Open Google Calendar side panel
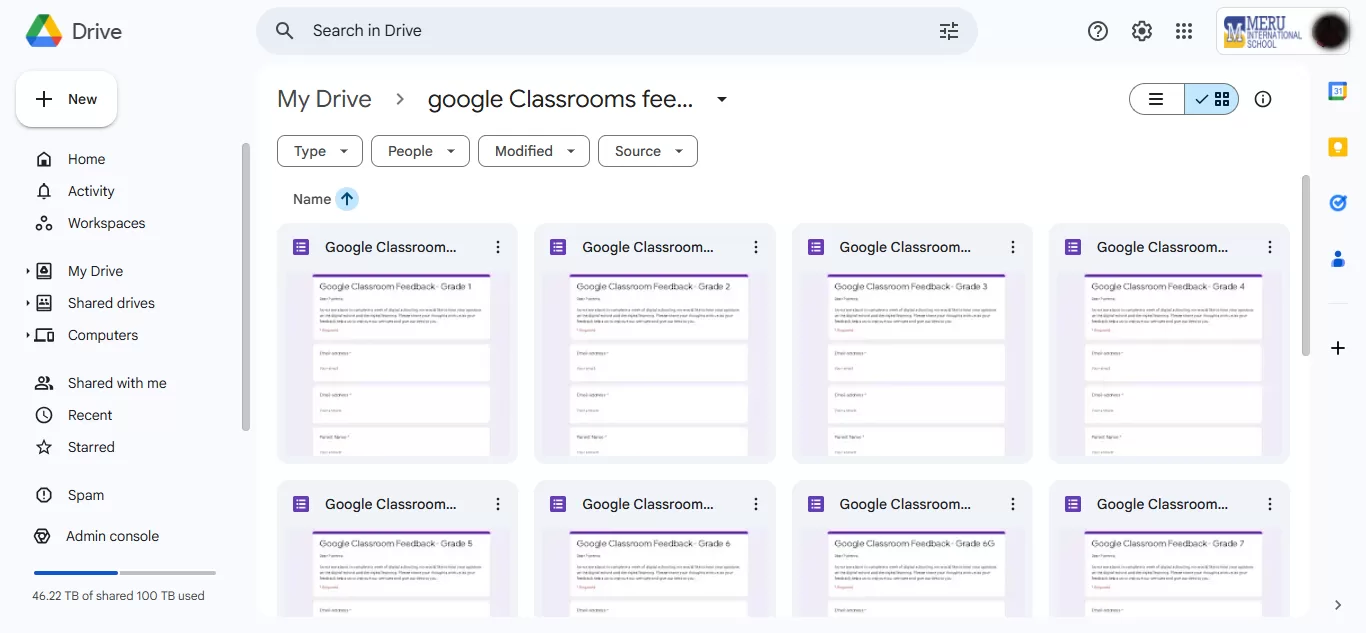The width and height of the screenshot is (1366, 633). click(1337, 91)
